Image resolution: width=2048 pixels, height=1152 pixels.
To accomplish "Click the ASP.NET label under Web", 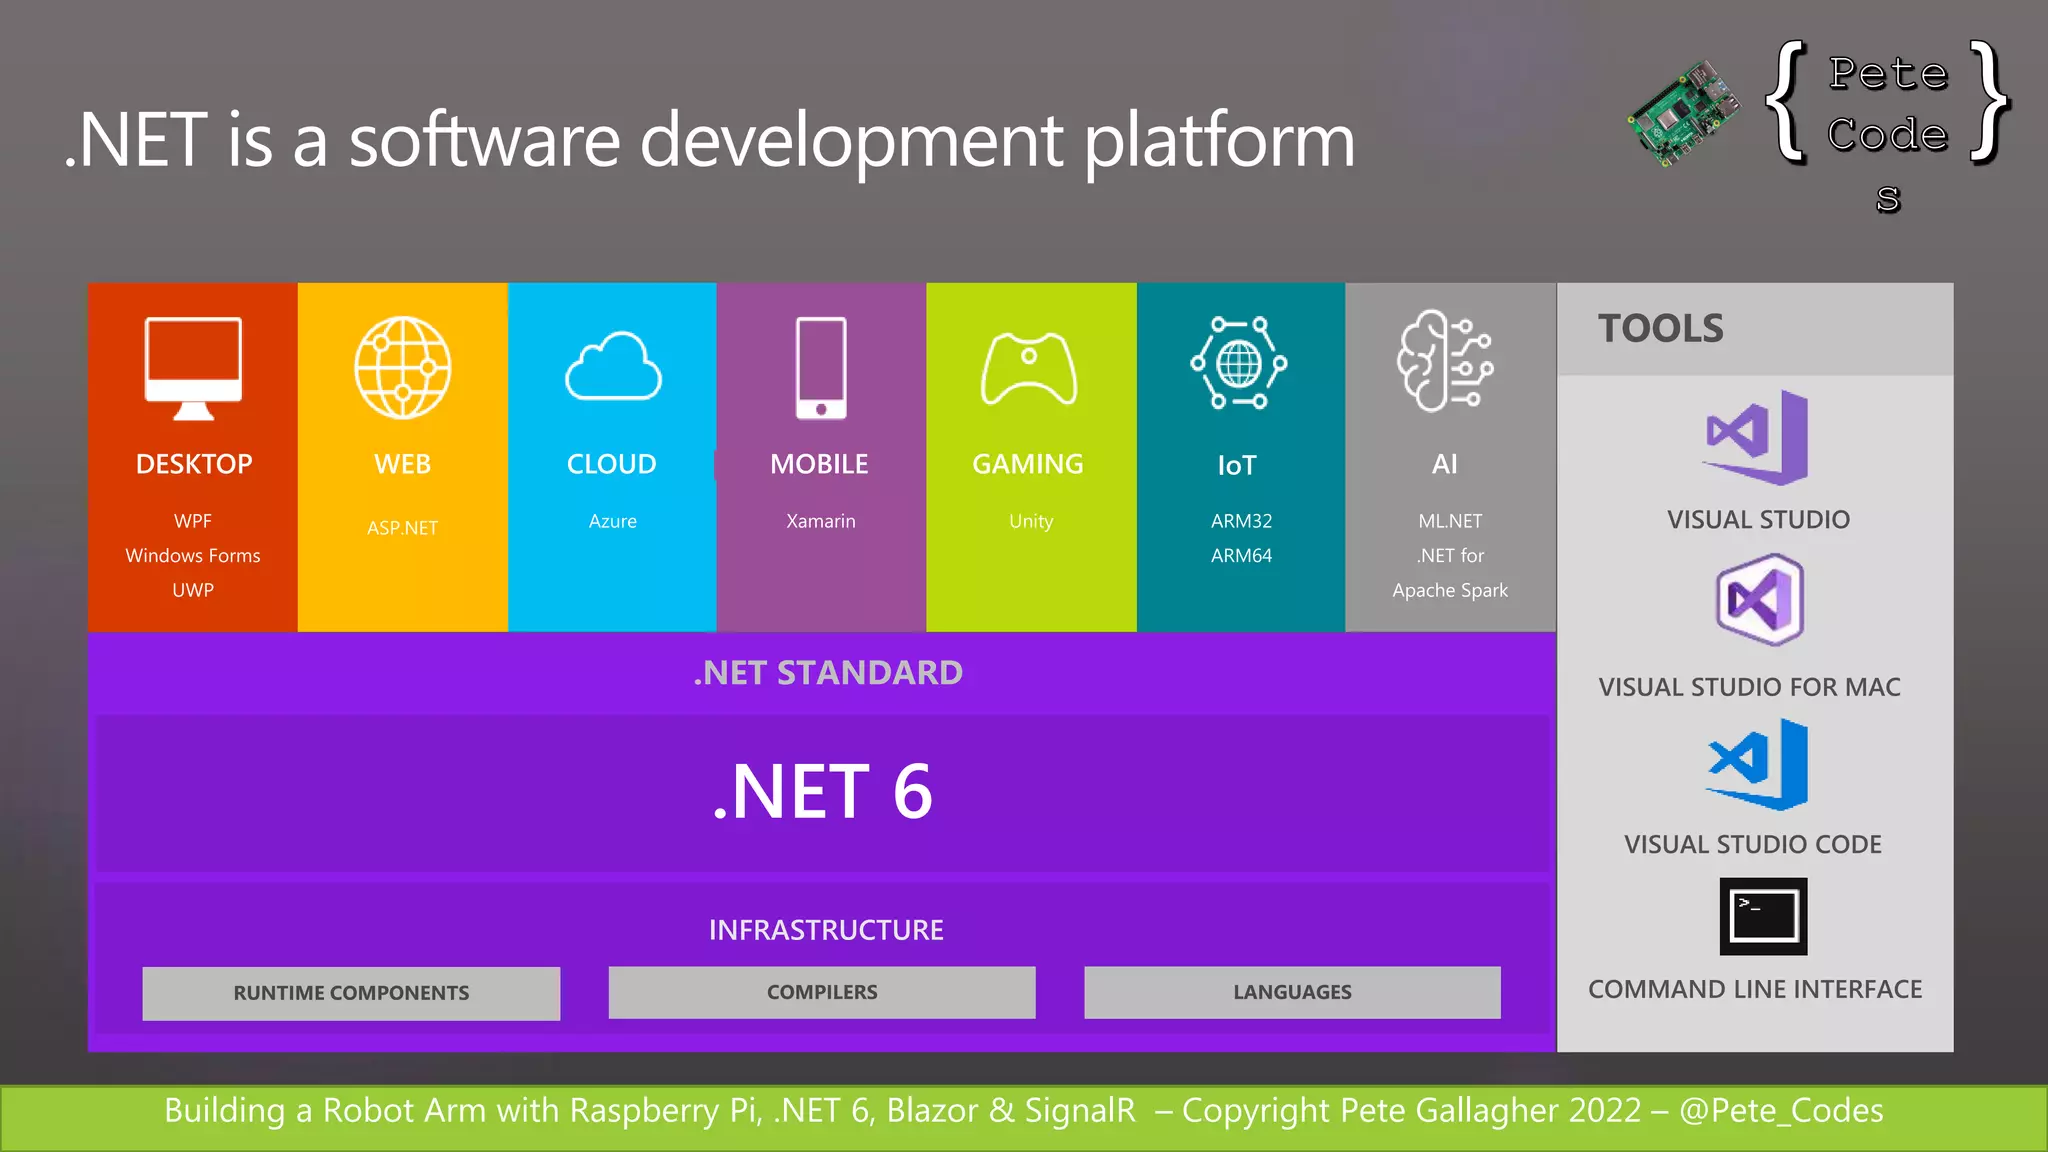I will coord(402,528).
